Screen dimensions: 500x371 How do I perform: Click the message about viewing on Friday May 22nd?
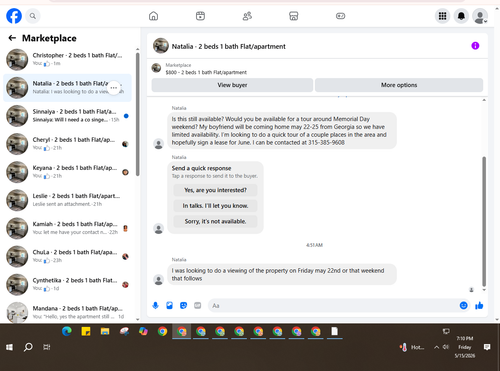[x=282, y=274]
